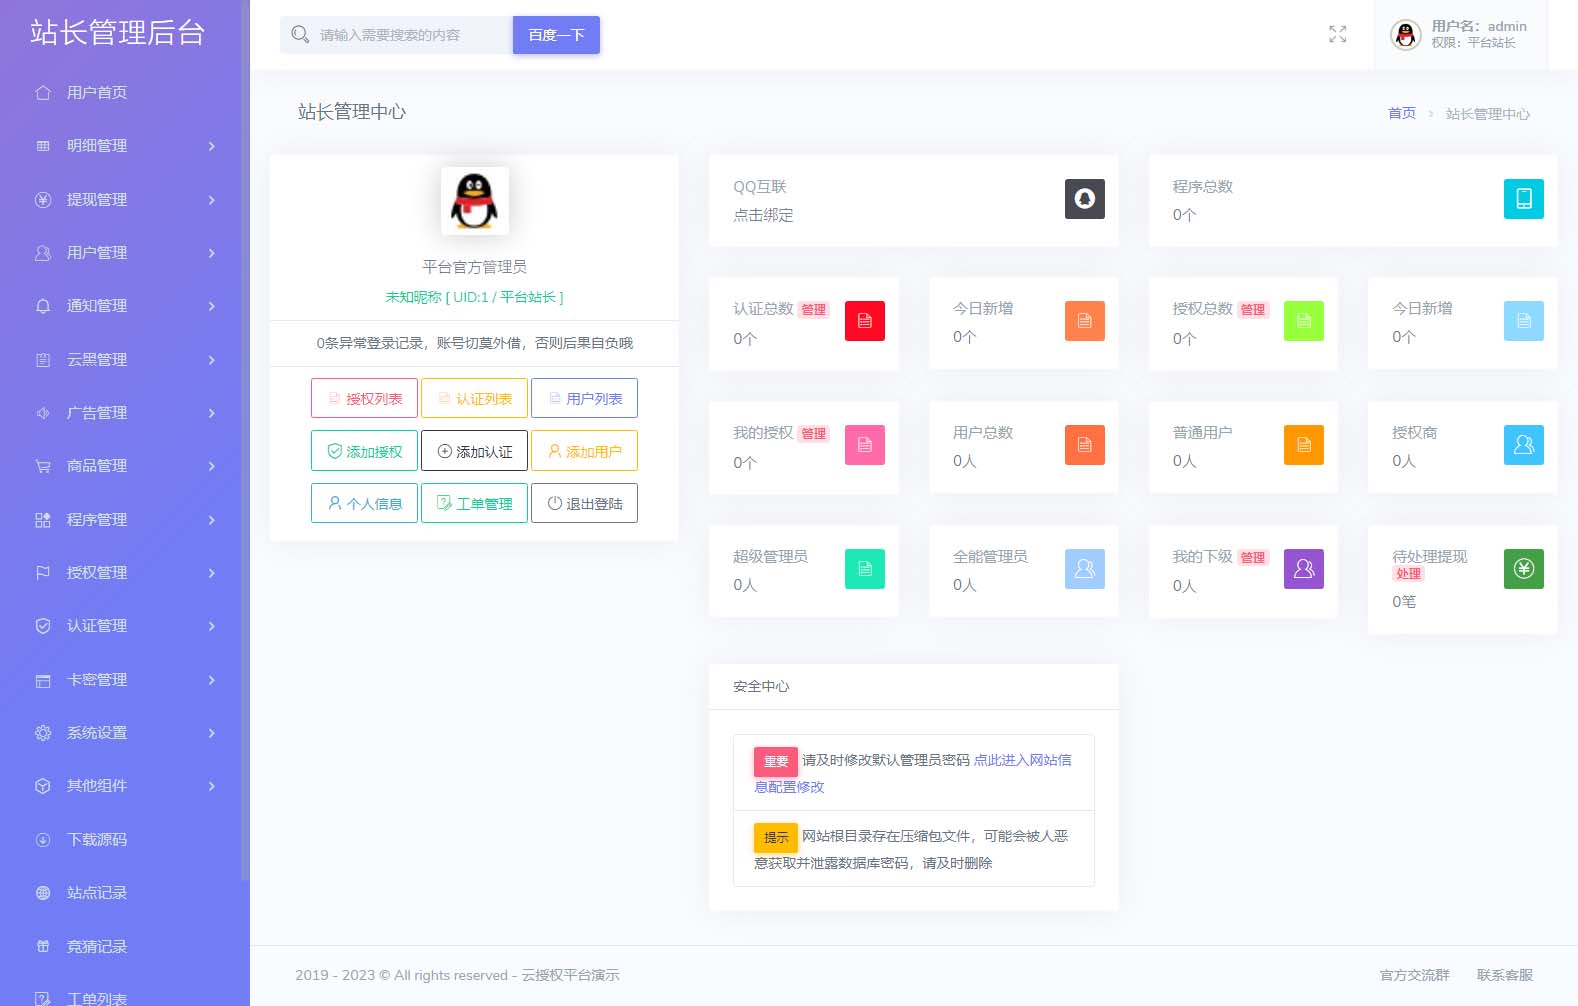Click the cyan 程序总数 phone icon

[1523, 199]
